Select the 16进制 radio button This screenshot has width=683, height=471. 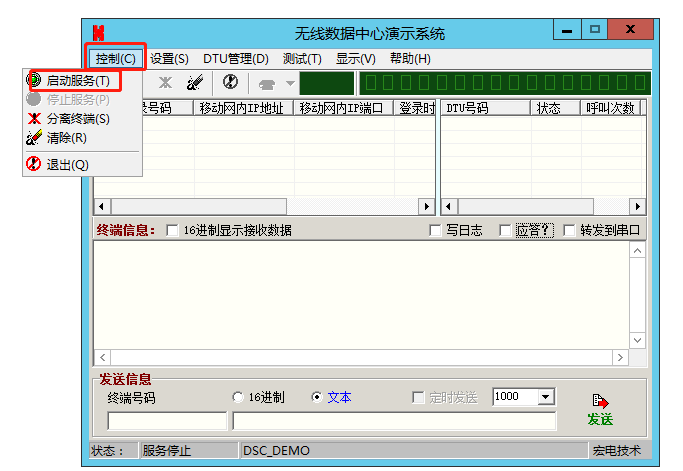238,397
